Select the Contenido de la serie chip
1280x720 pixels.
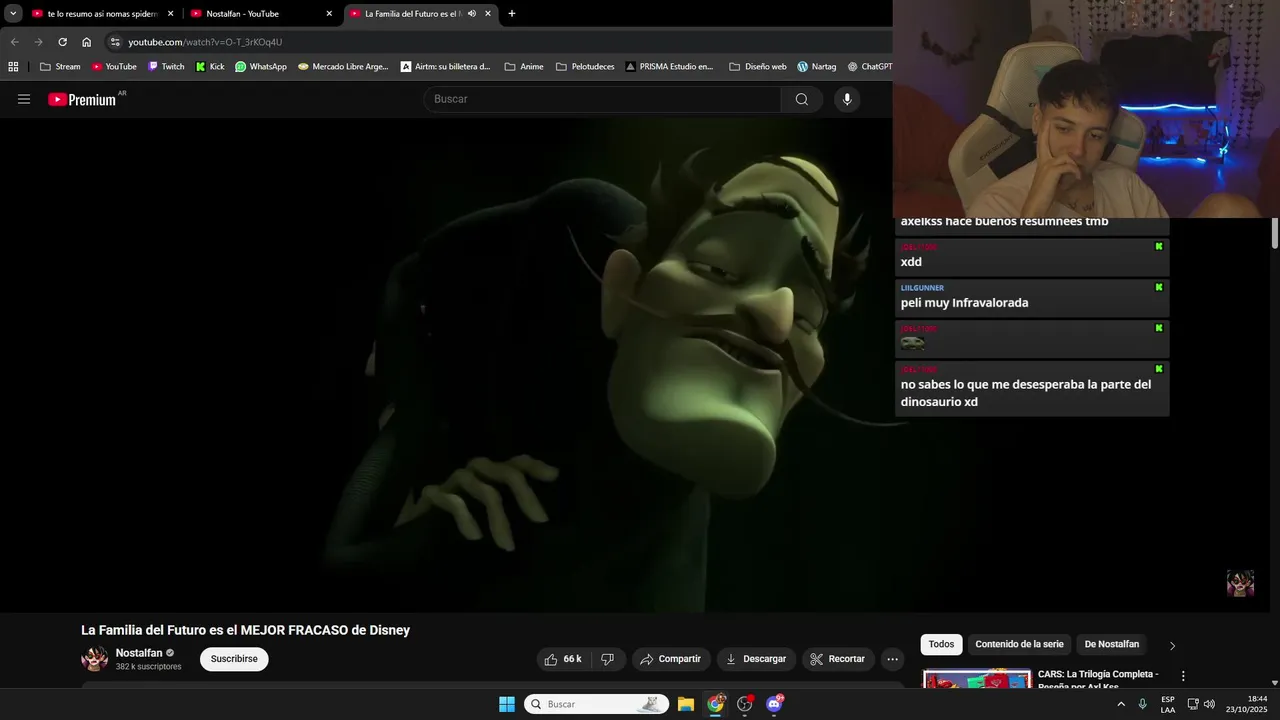[x=1019, y=645]
